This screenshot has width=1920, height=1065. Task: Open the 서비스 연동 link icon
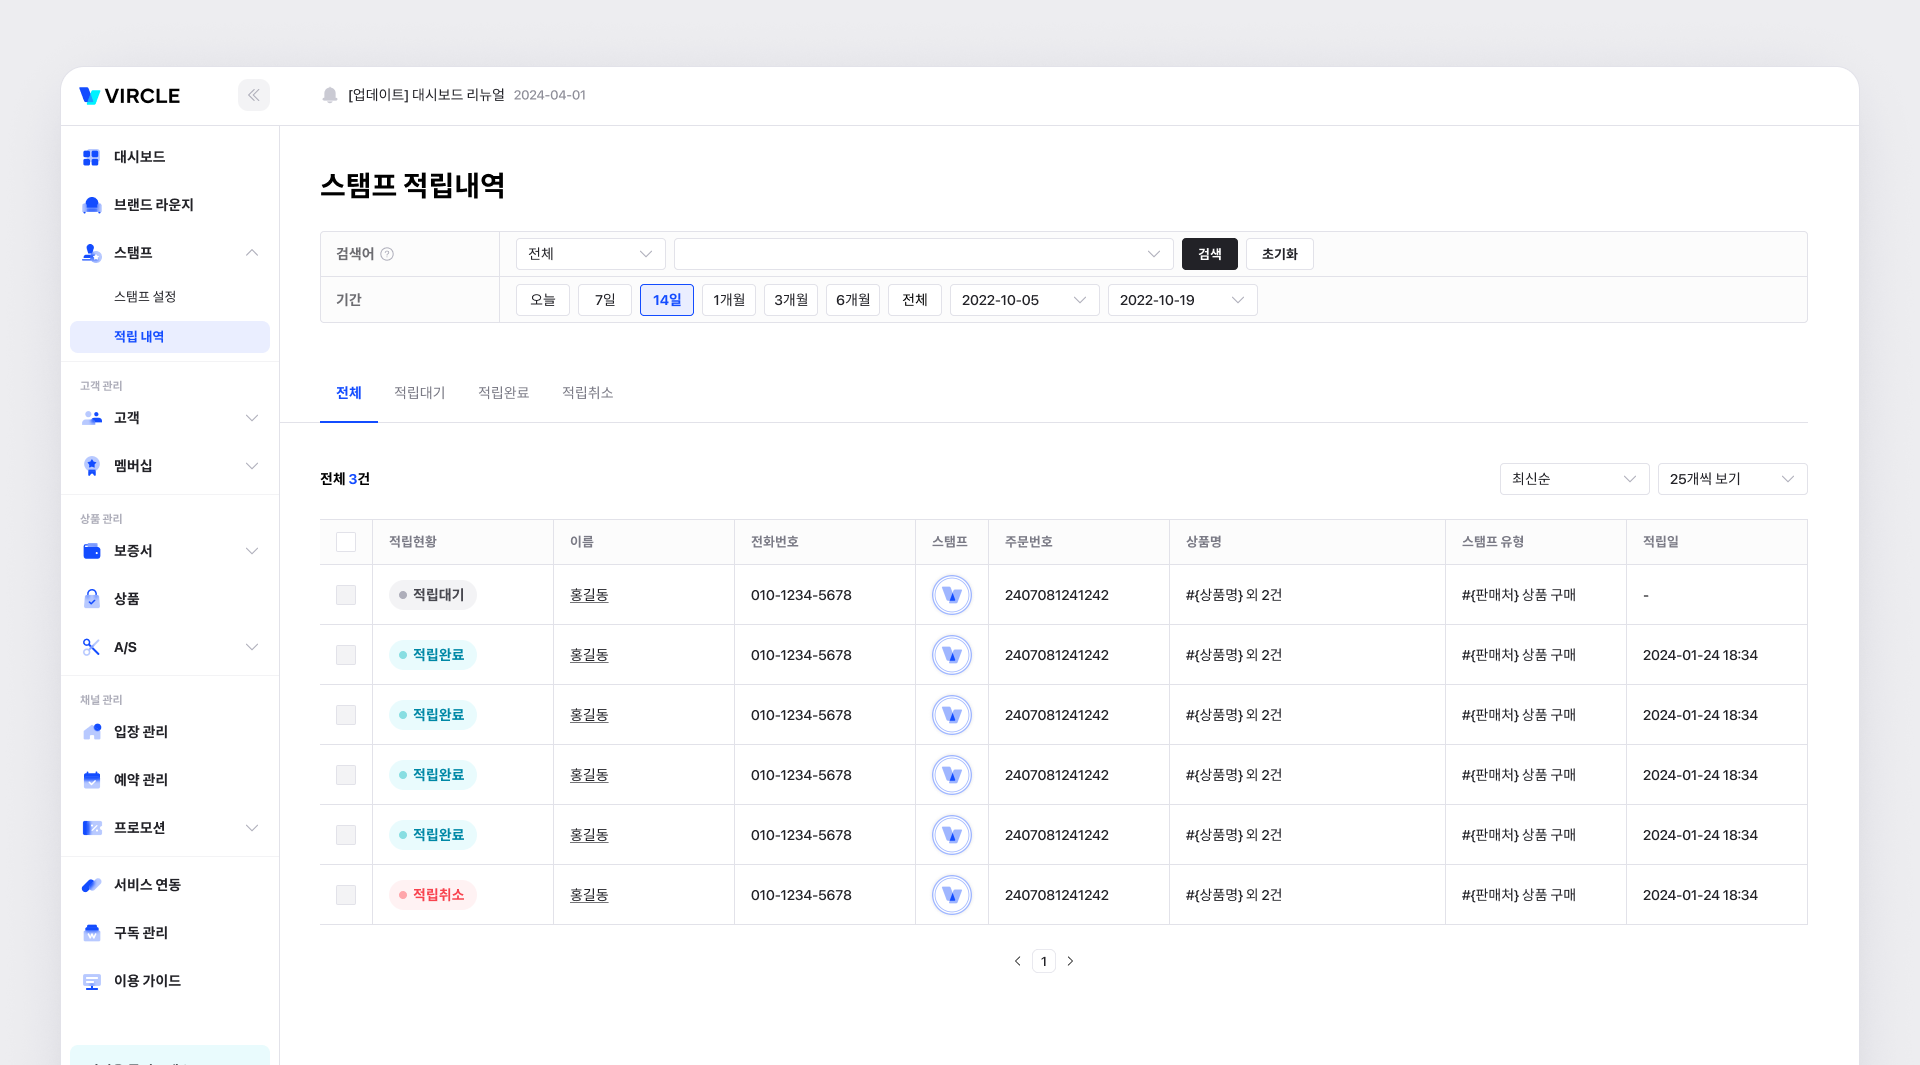point(91,885)
